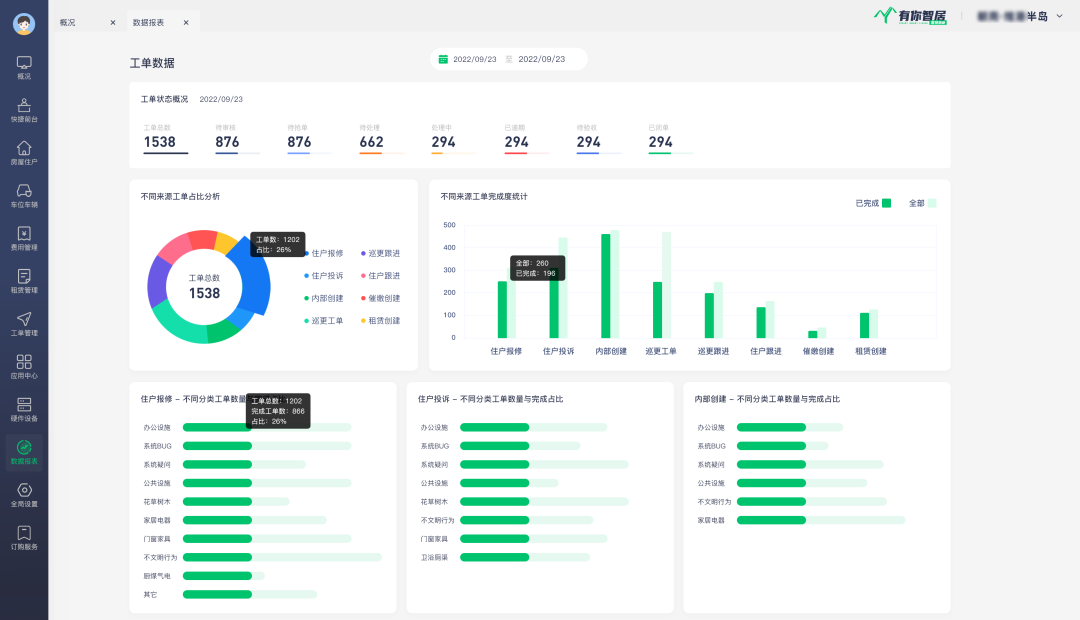Screen dimensions: 1080x620
Task: Switch to the 数据报表 tab
Action: tap(148, 23)
